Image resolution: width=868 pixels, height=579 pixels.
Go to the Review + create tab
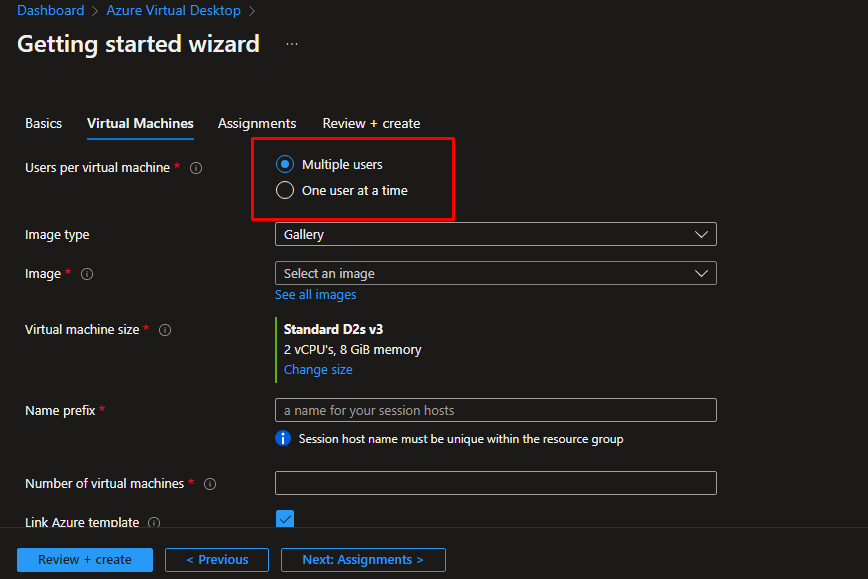click(371, 123)
